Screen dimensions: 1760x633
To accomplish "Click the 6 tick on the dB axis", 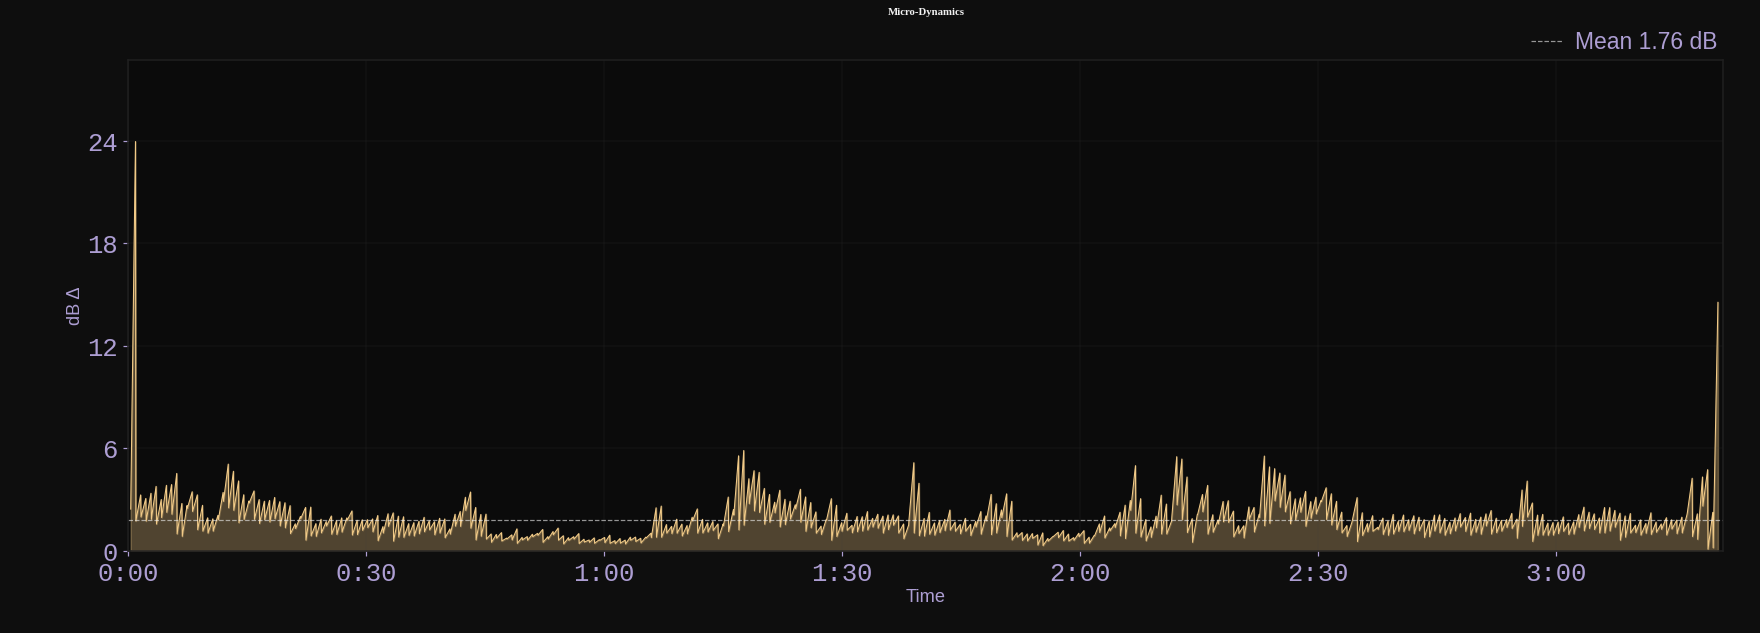I will click(110, 450).
